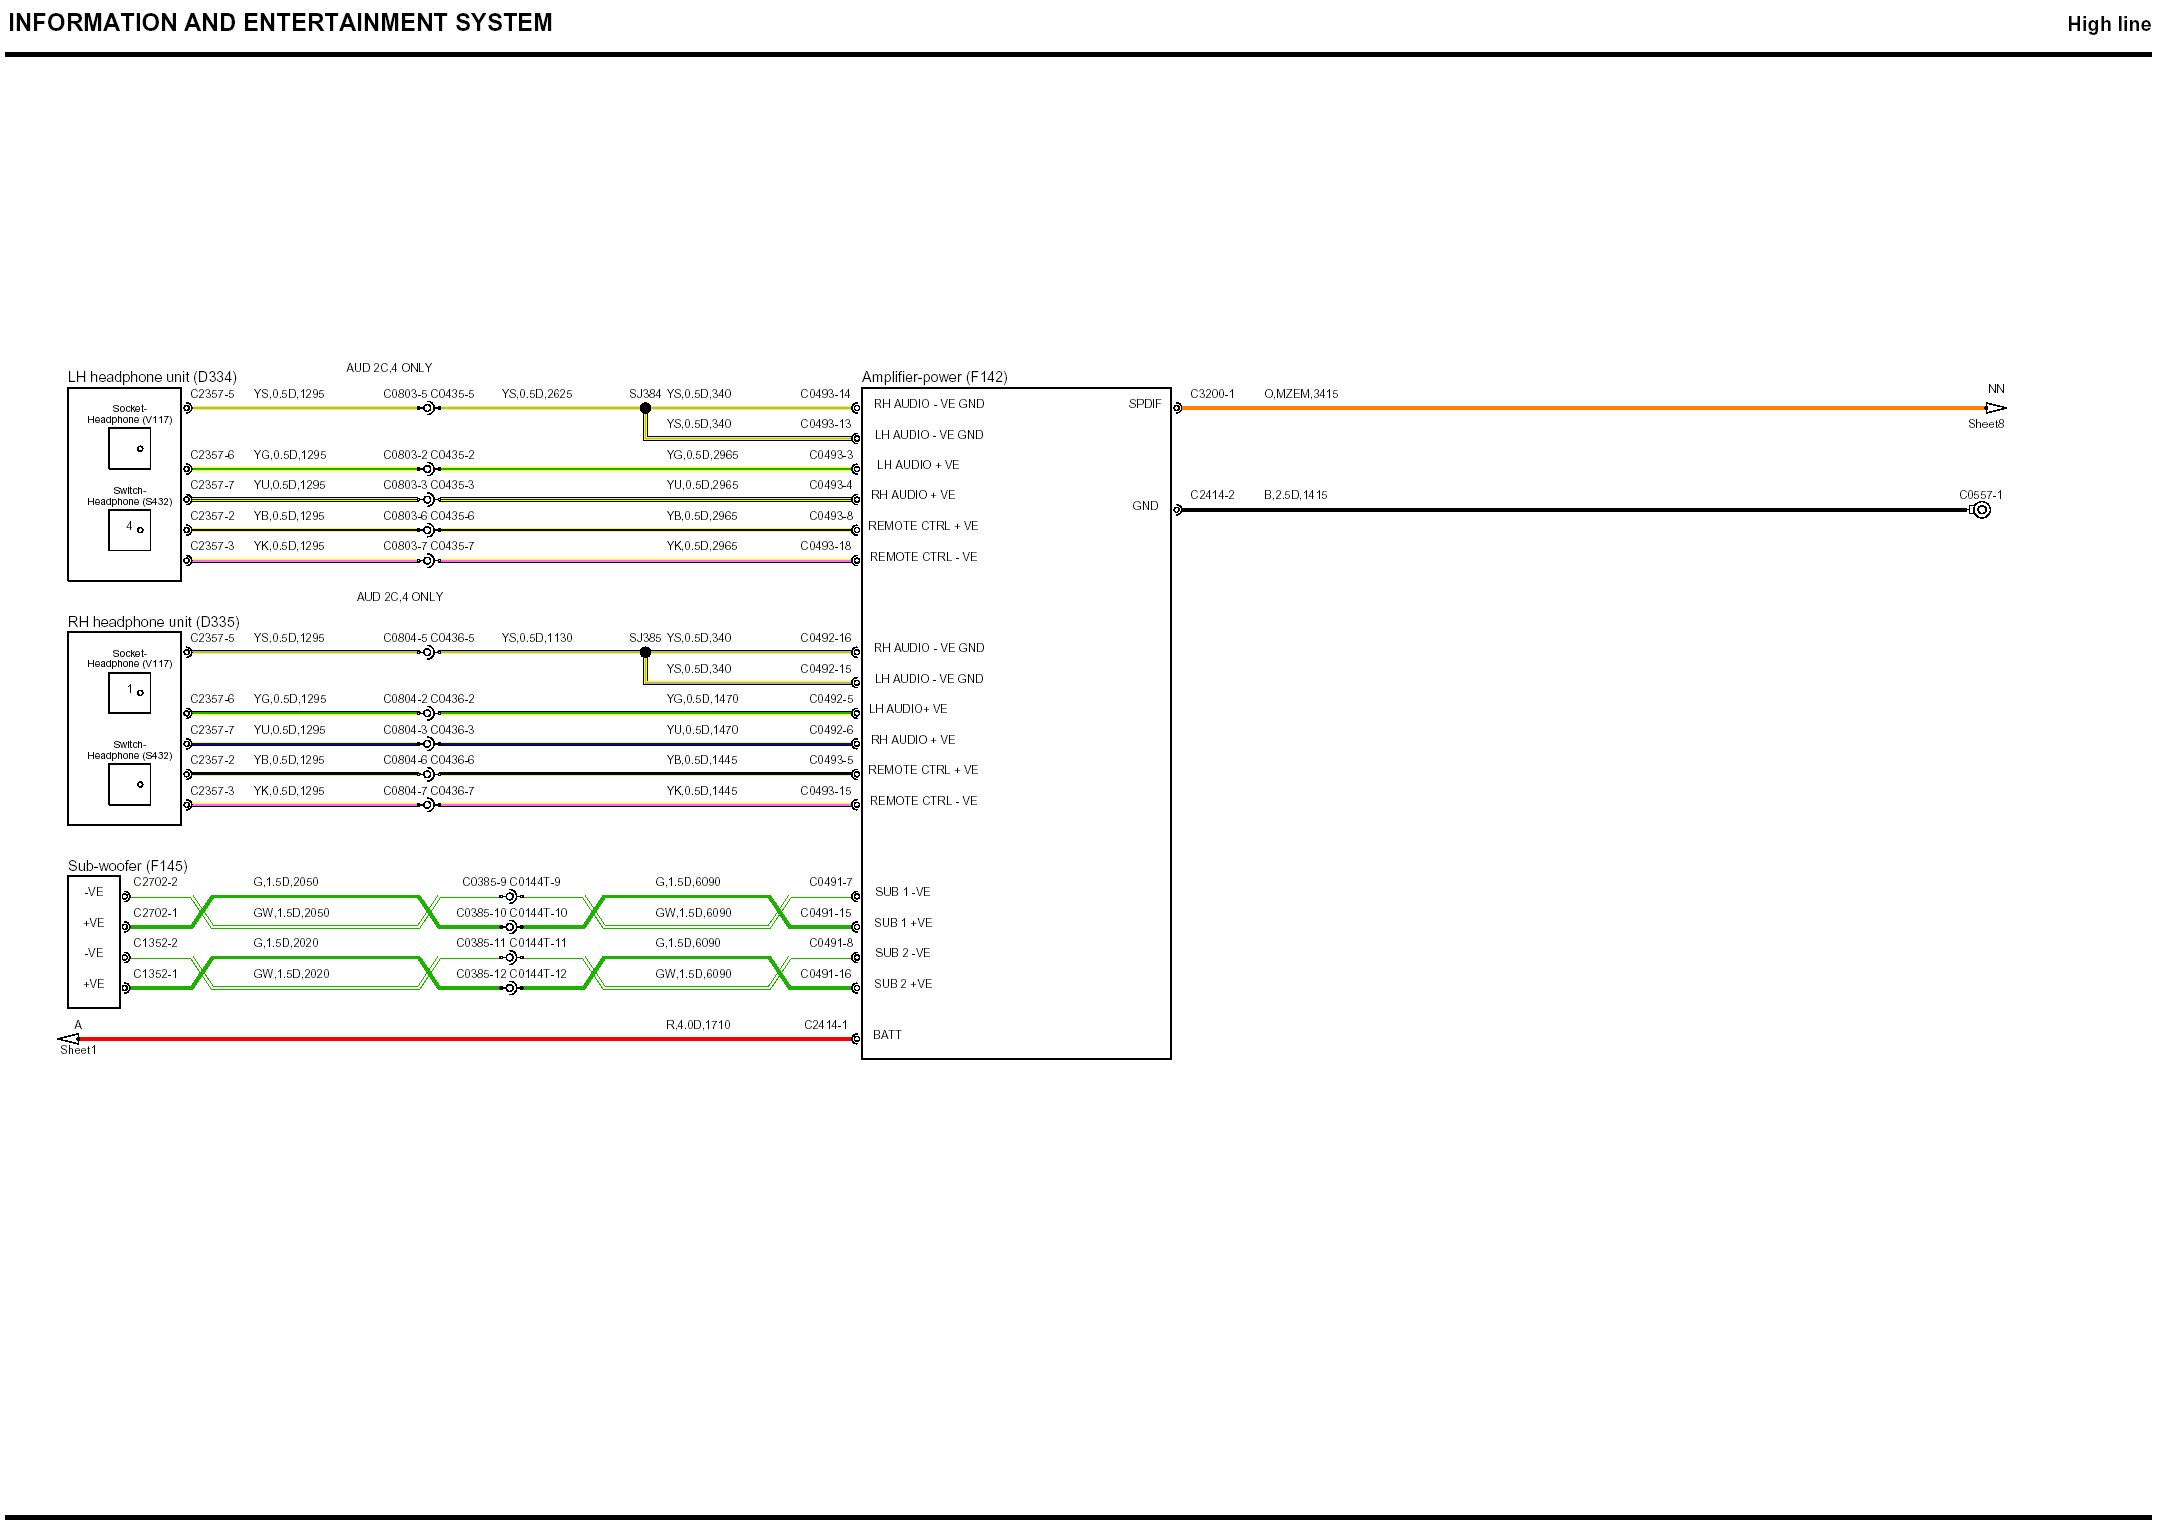Select the Sub-woofer (F145) label
Viewport: 2164px width, 1537px height.
click(127, 866)
